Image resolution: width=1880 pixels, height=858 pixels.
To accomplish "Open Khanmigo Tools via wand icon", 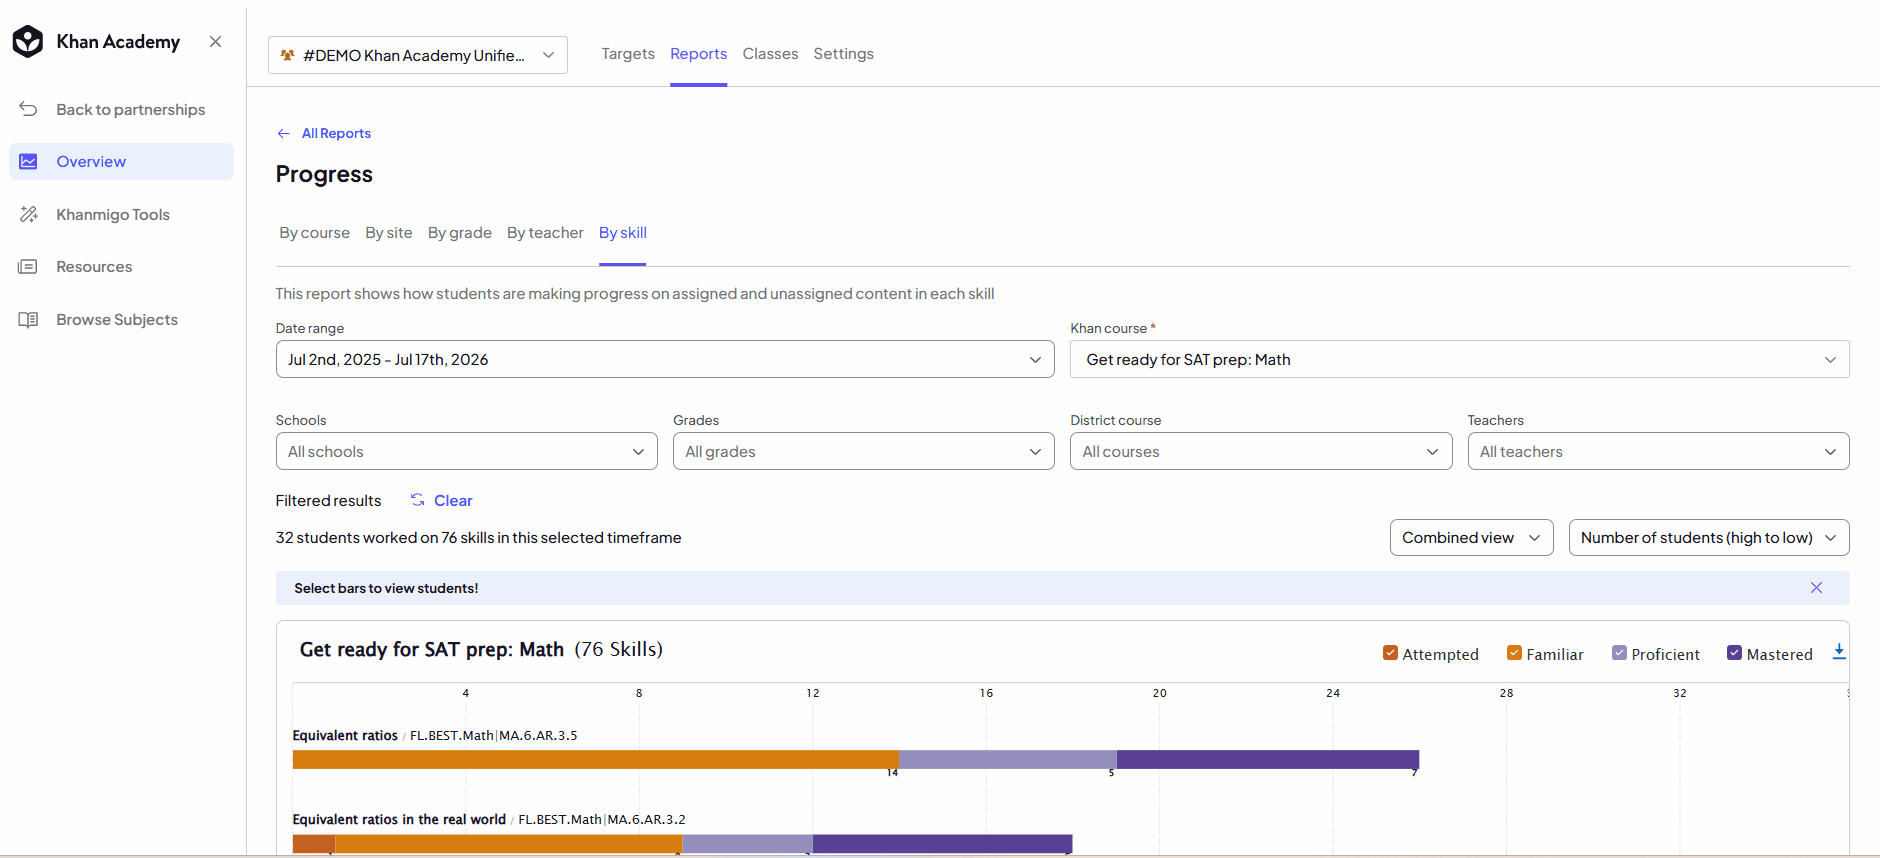I will 28,214.
